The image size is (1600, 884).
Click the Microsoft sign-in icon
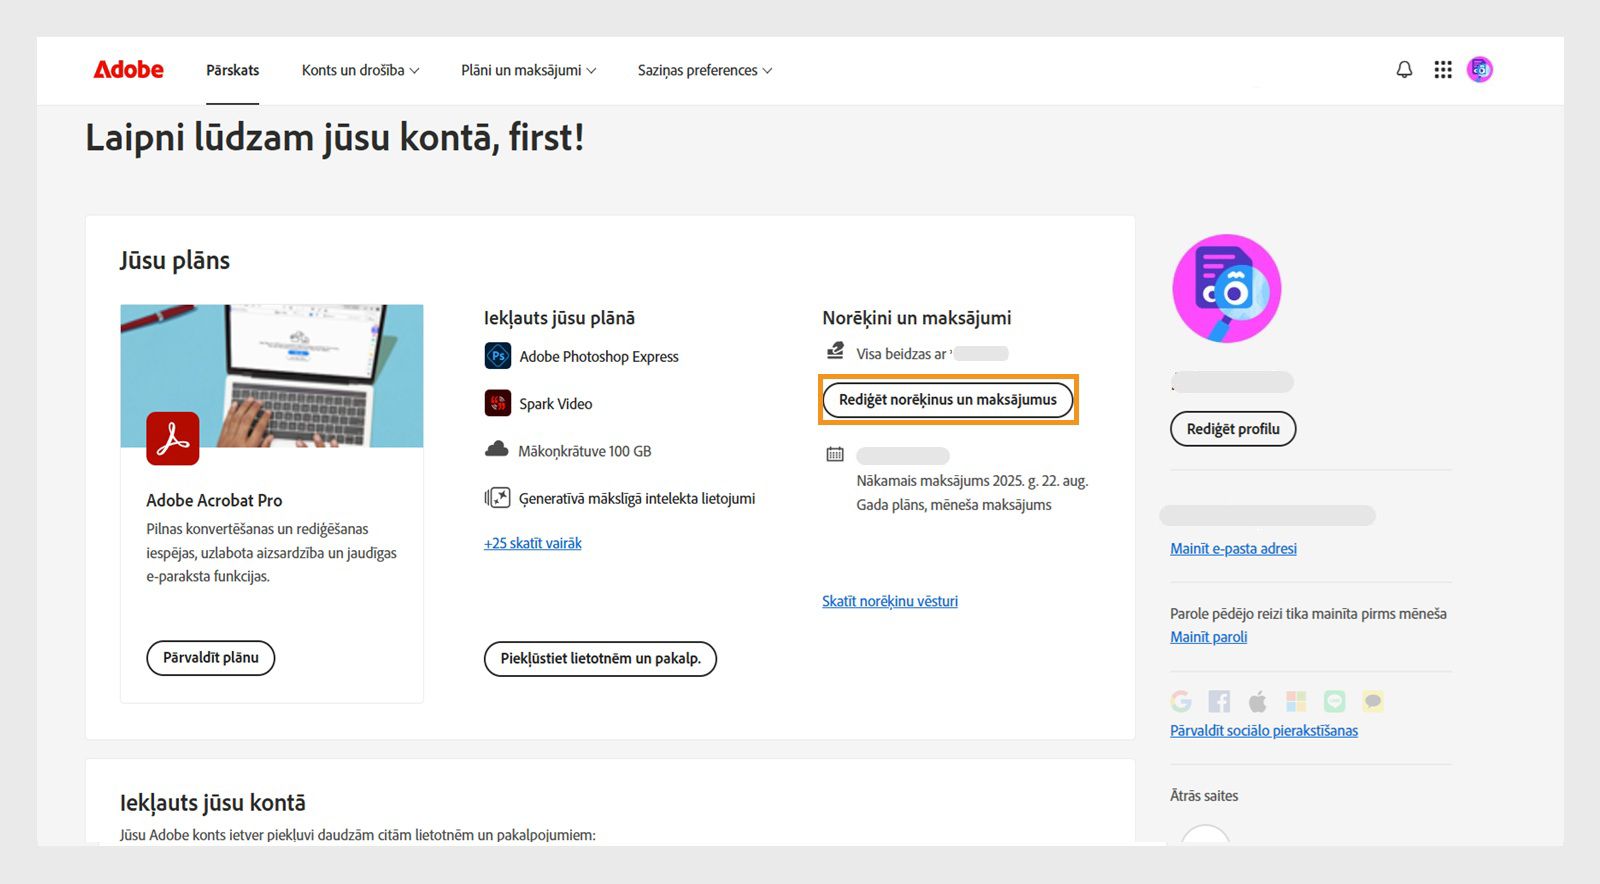[x=1297, y=701]
